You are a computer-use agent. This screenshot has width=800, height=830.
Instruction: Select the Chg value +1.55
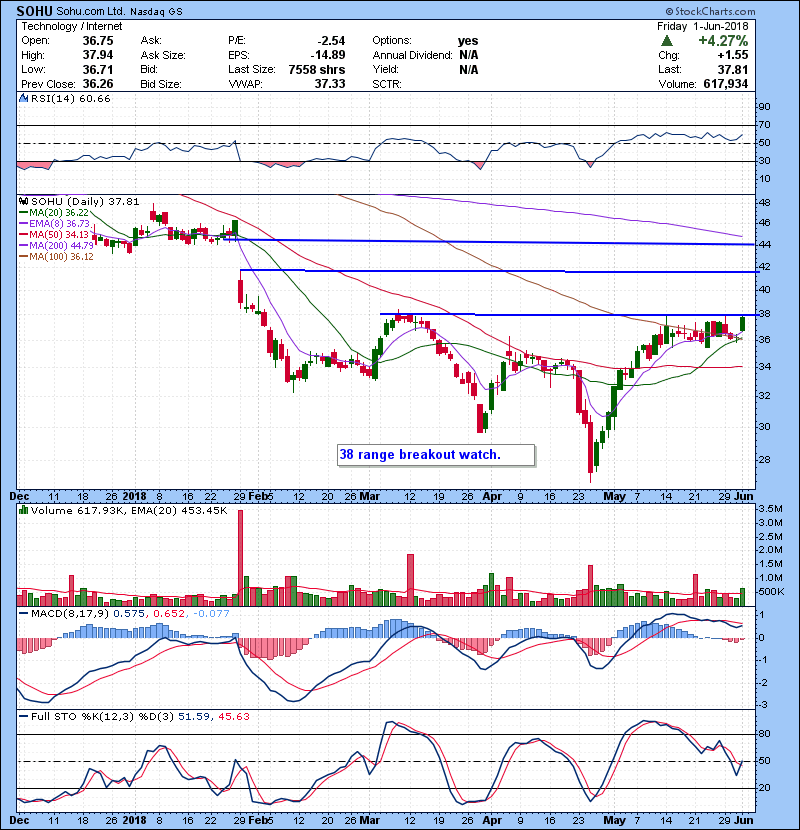[x=733, y=55]
